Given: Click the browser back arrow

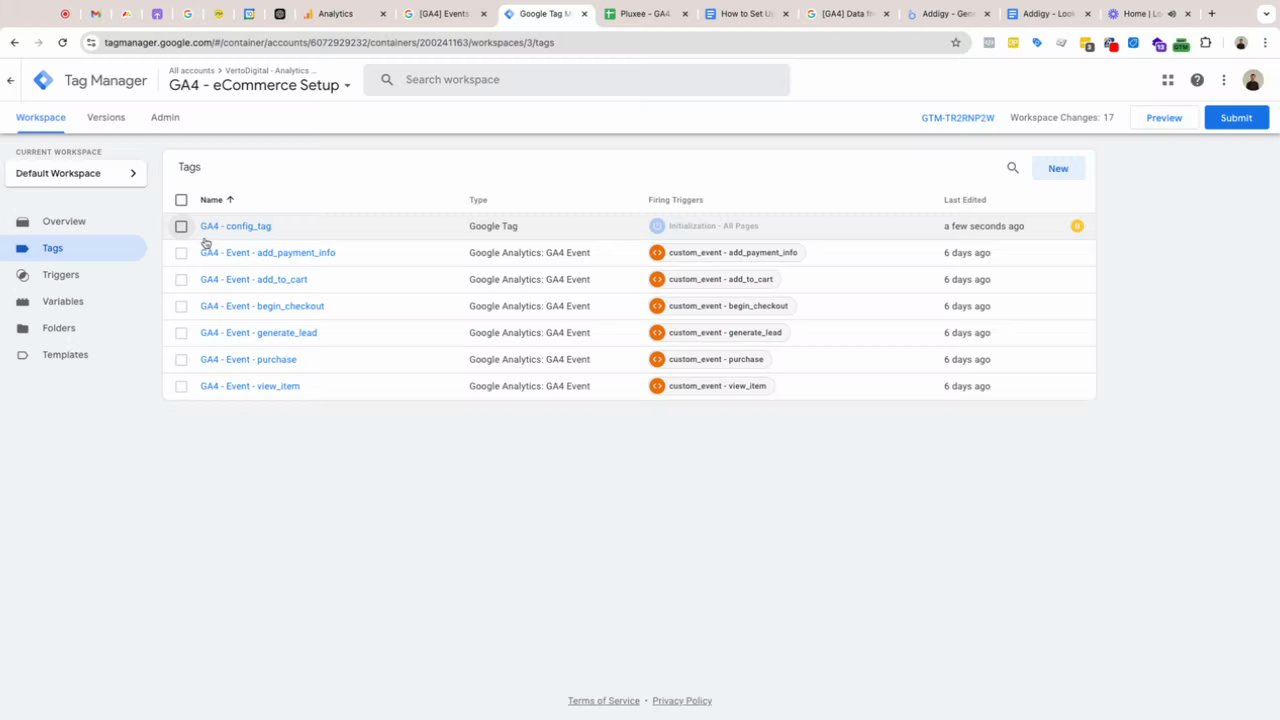Looking at the screenshot, I should pyautogui.click(x=14, y=43).
